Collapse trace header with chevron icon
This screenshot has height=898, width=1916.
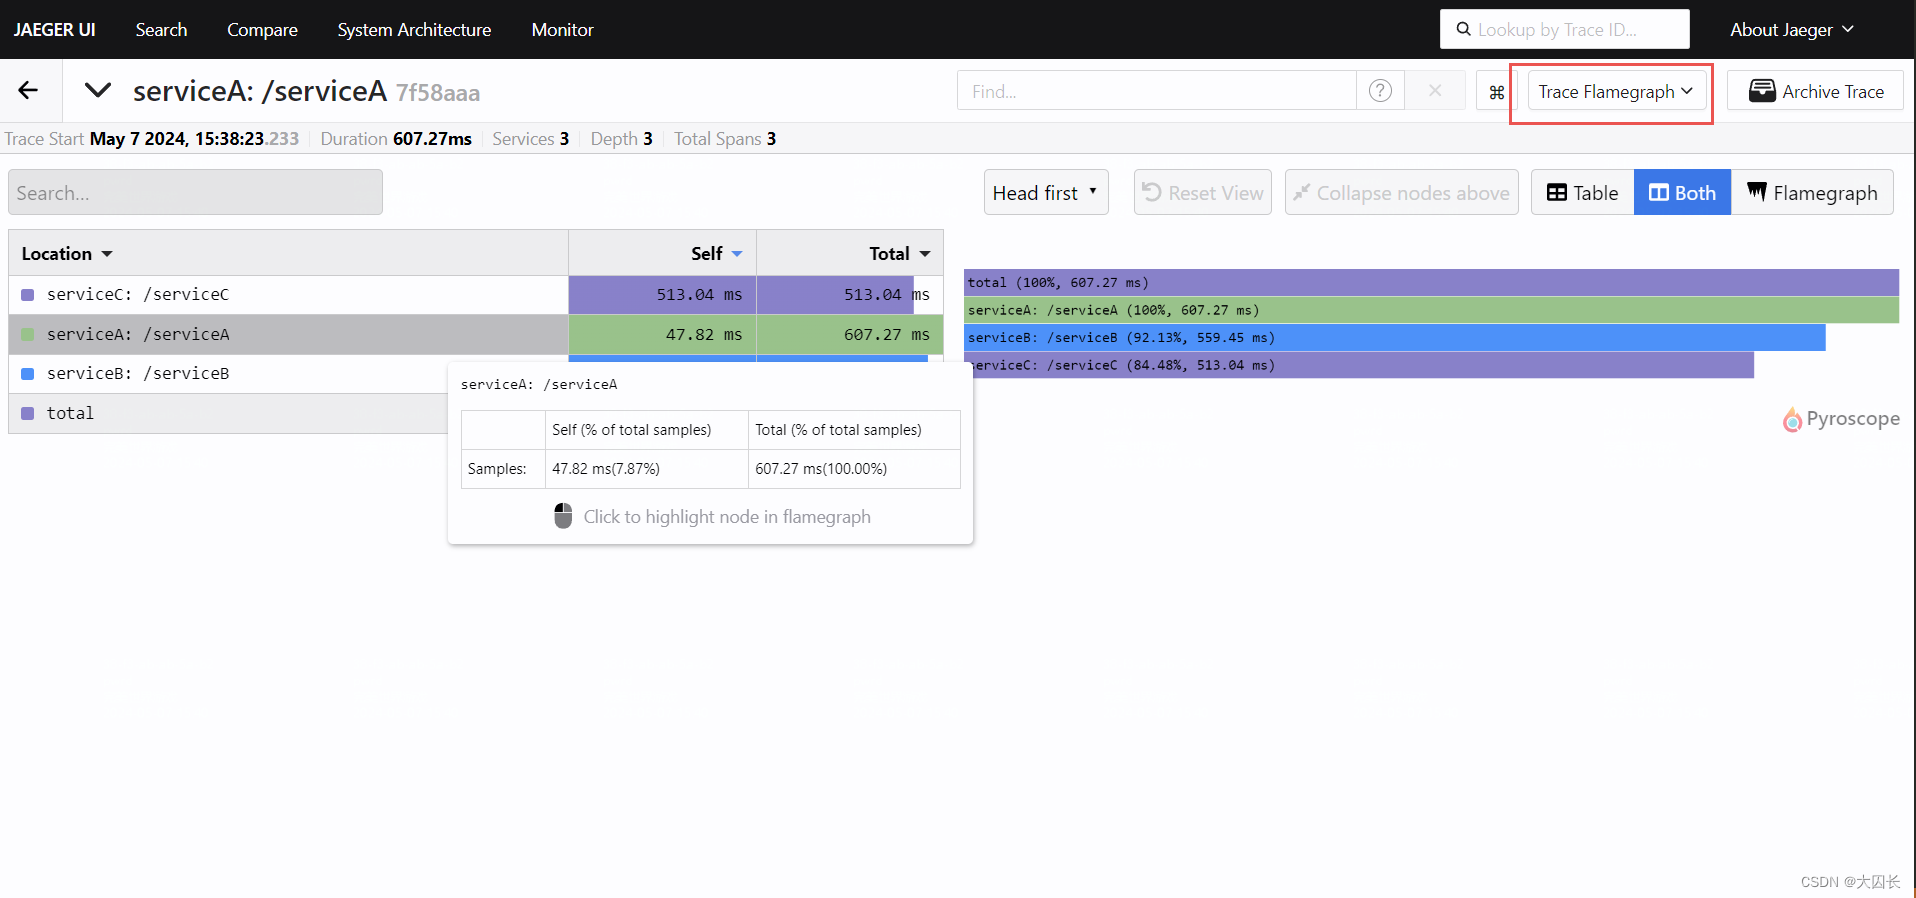tap(98, 91)
